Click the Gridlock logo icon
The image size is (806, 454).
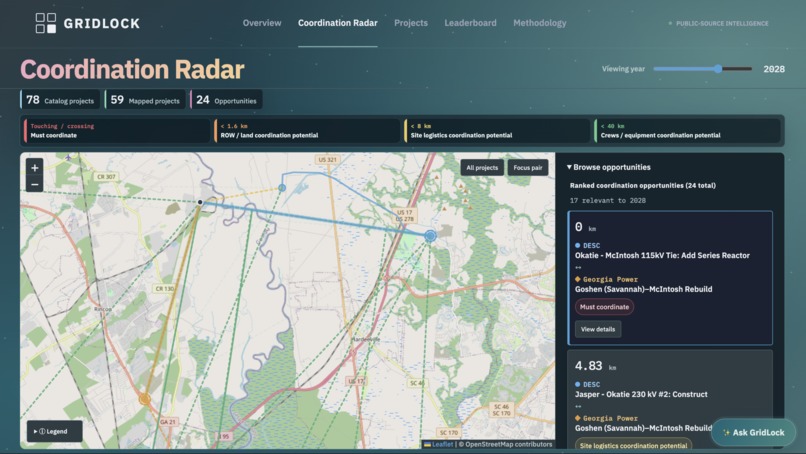[46, 23]
